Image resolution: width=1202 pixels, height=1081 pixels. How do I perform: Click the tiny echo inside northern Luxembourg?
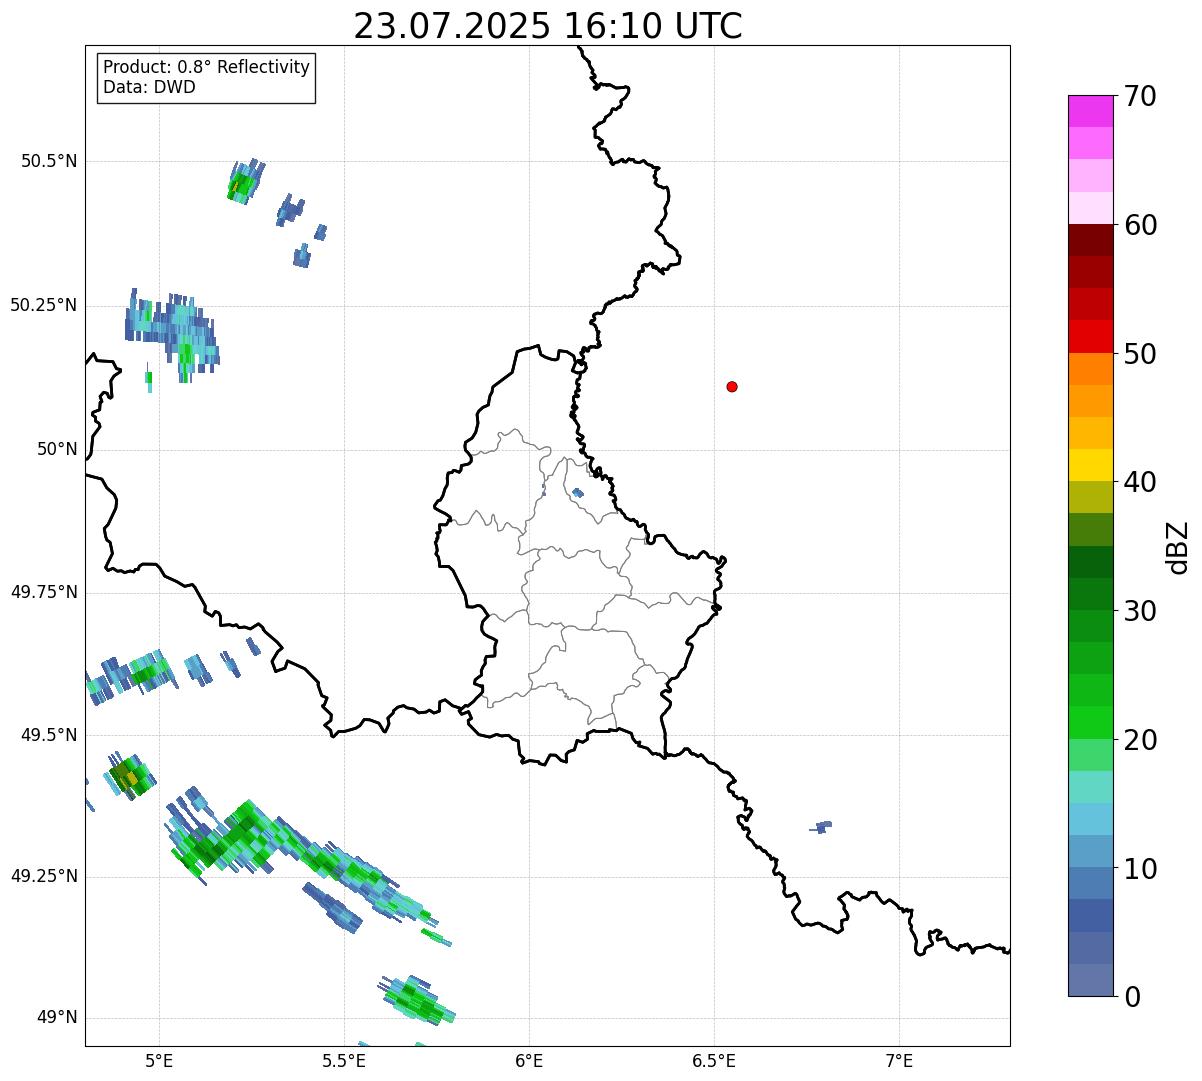[x=577, y=492]
